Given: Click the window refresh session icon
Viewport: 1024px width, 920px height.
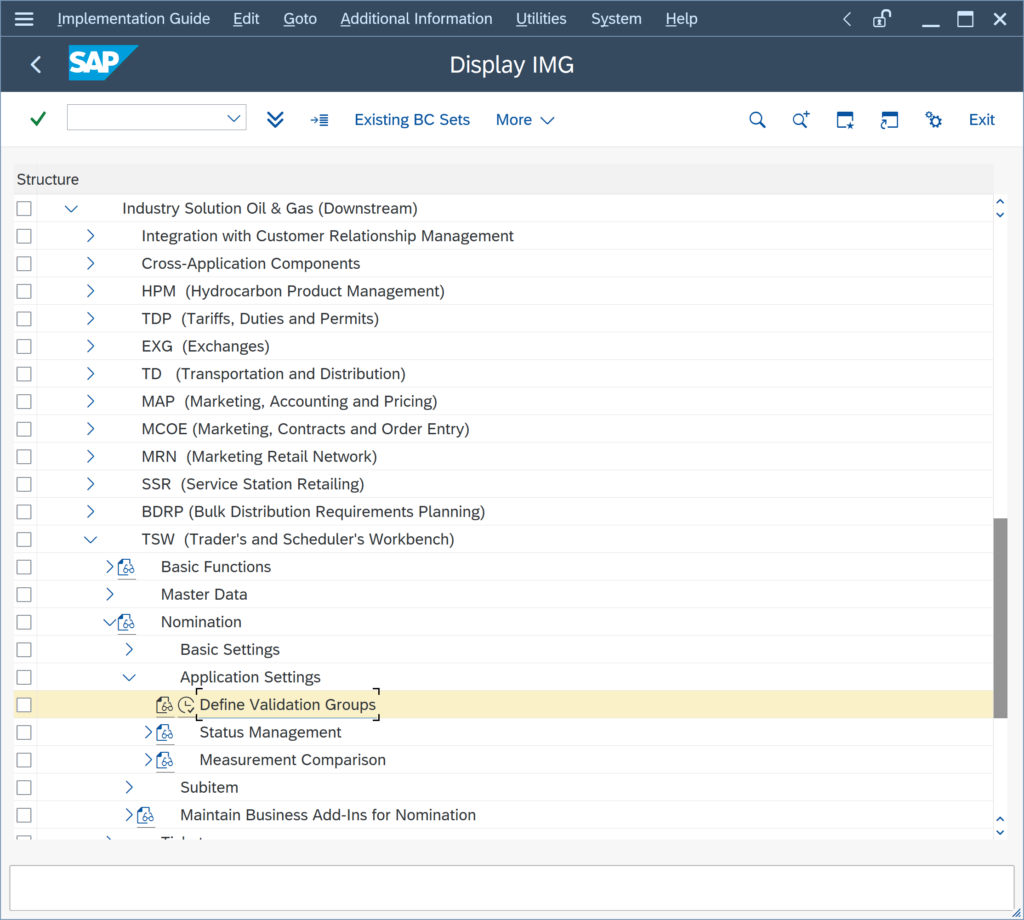Looking at the screenshot, I should 889,119.
